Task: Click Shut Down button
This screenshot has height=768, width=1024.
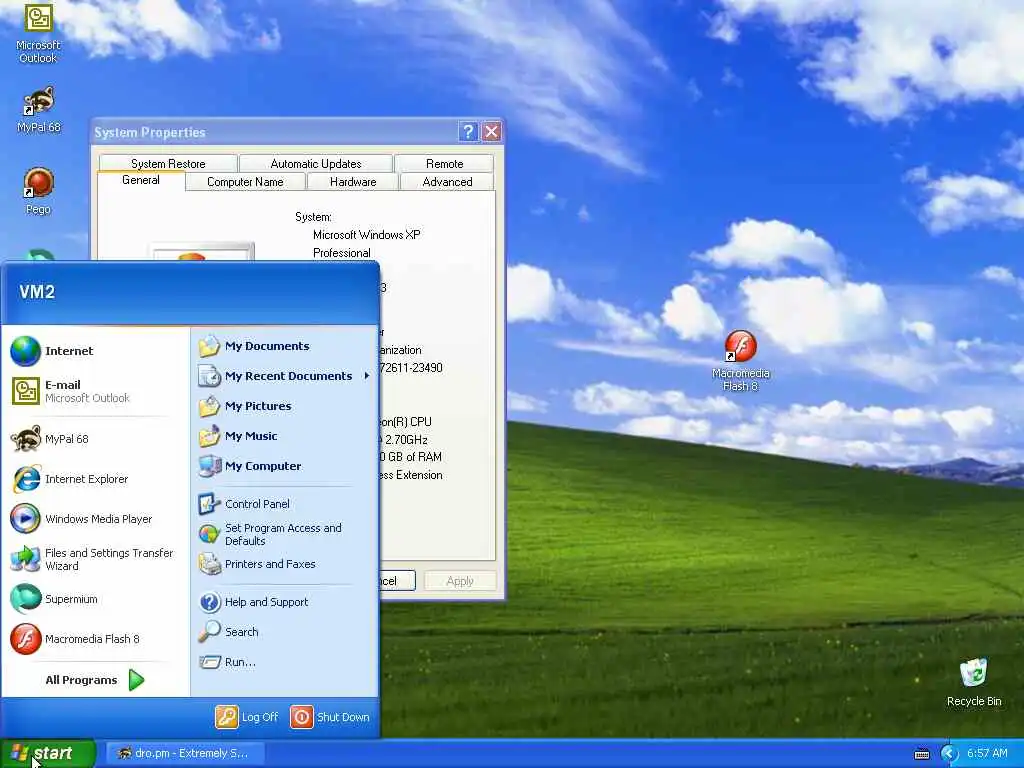Action: click(x=330, y=717)
